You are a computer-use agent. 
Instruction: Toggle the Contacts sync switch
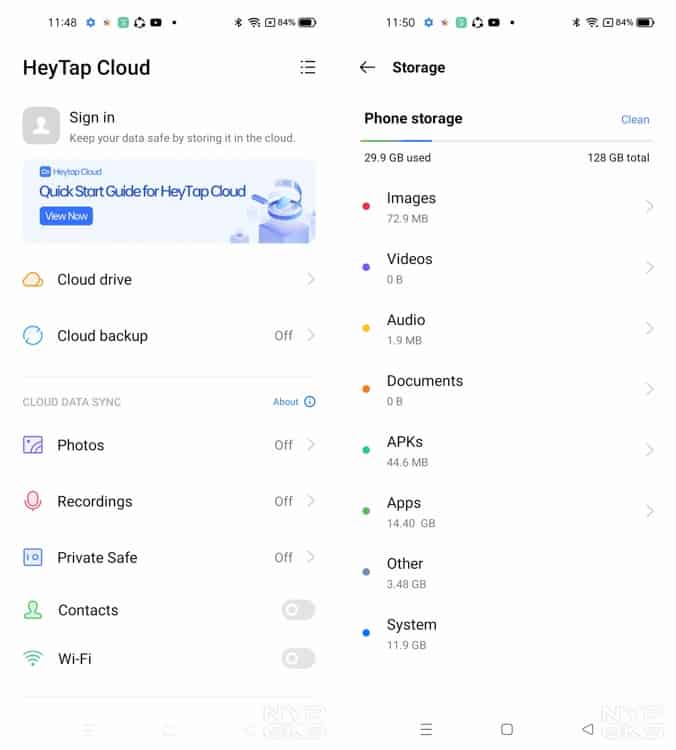point(298,610)
